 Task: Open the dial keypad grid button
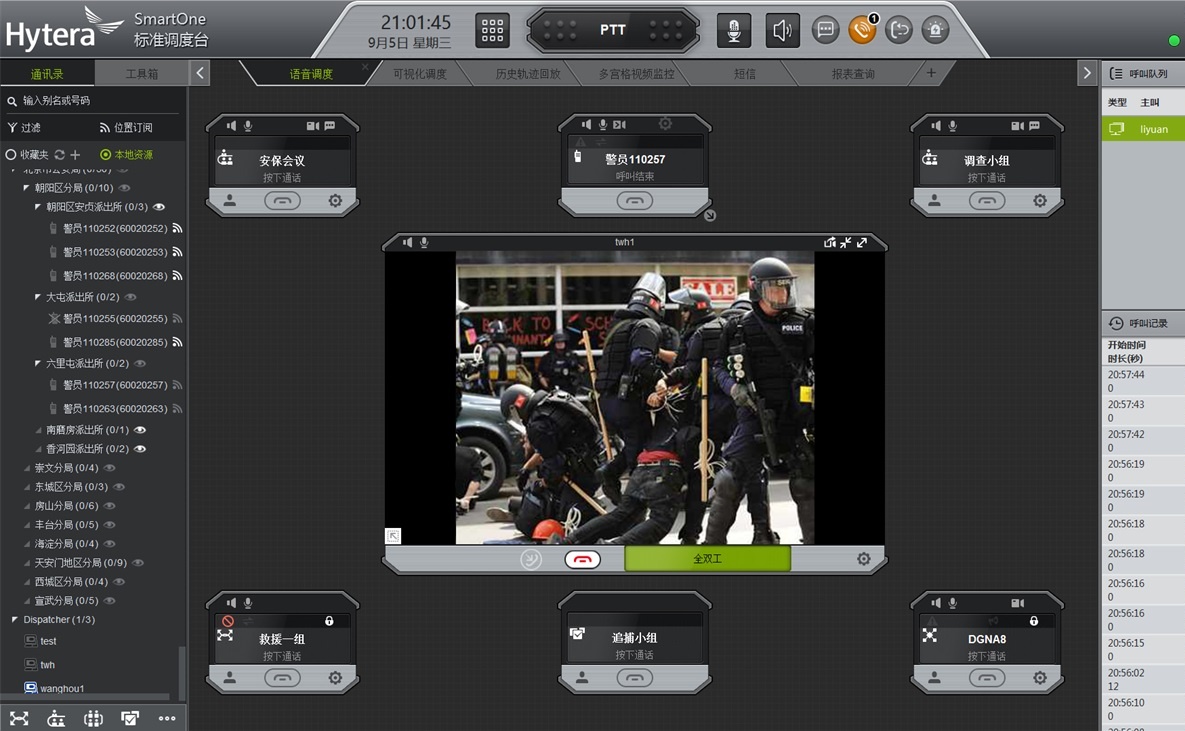[492, 31]
